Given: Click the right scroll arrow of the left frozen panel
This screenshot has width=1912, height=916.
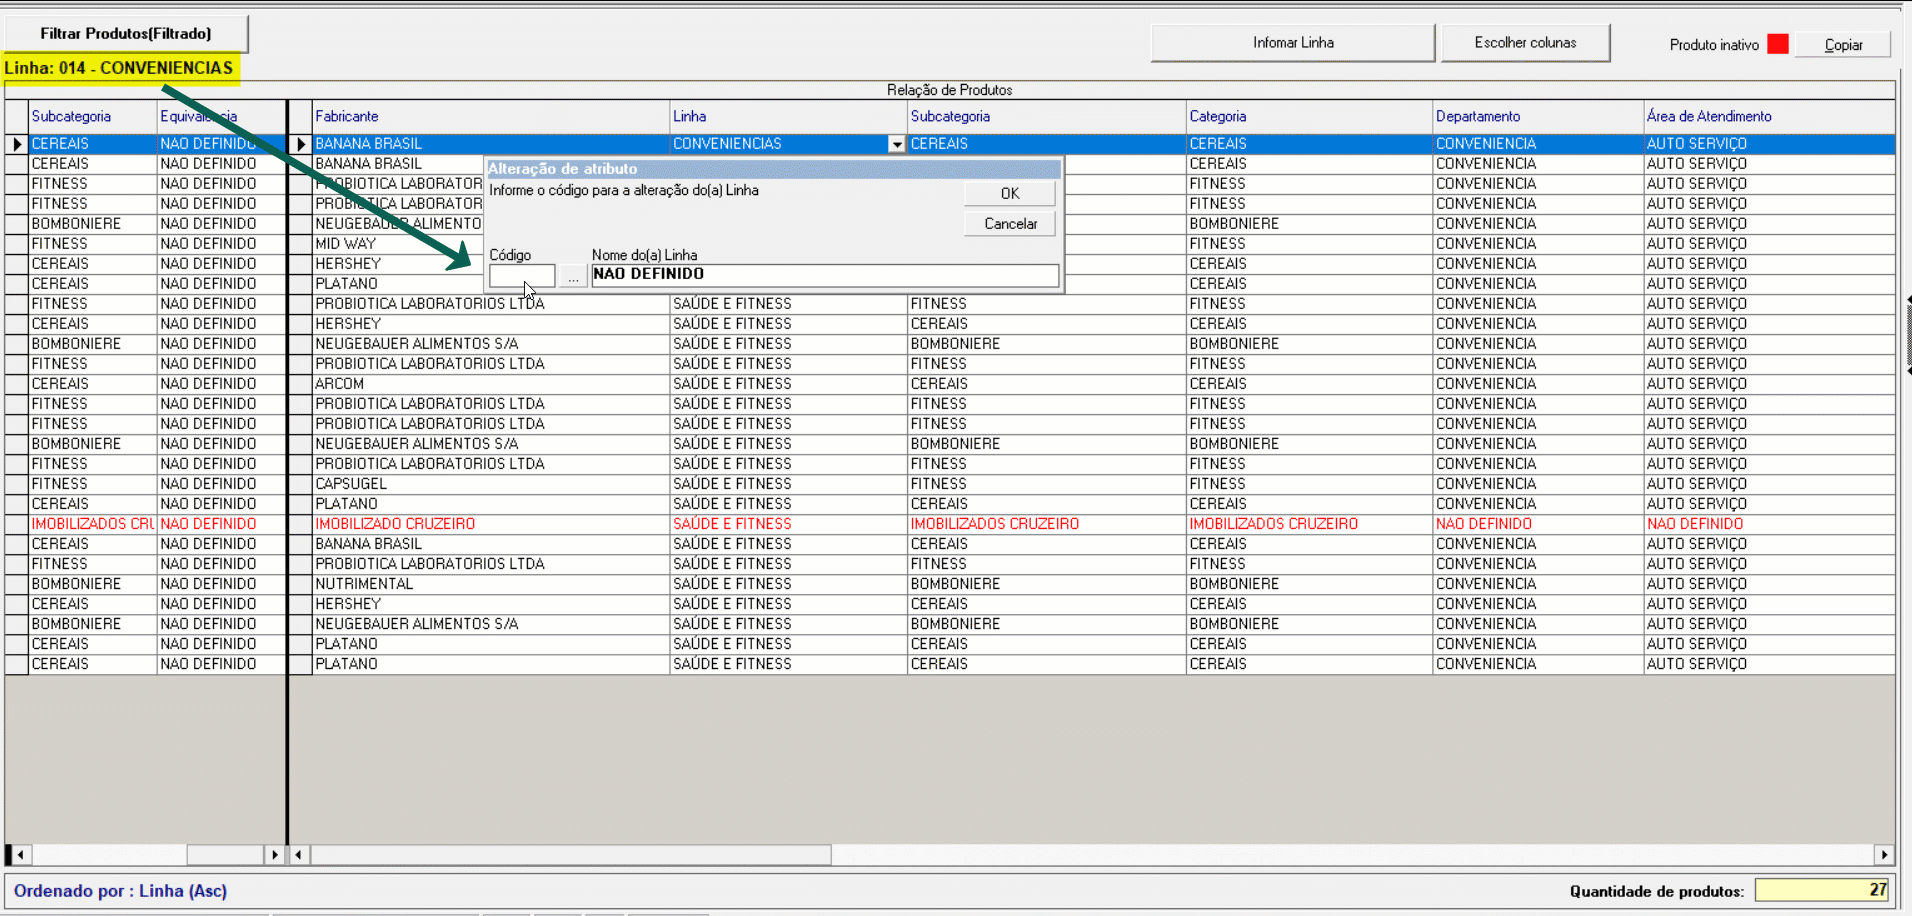Looking at the screenshot, I should (x=275, y=855).
